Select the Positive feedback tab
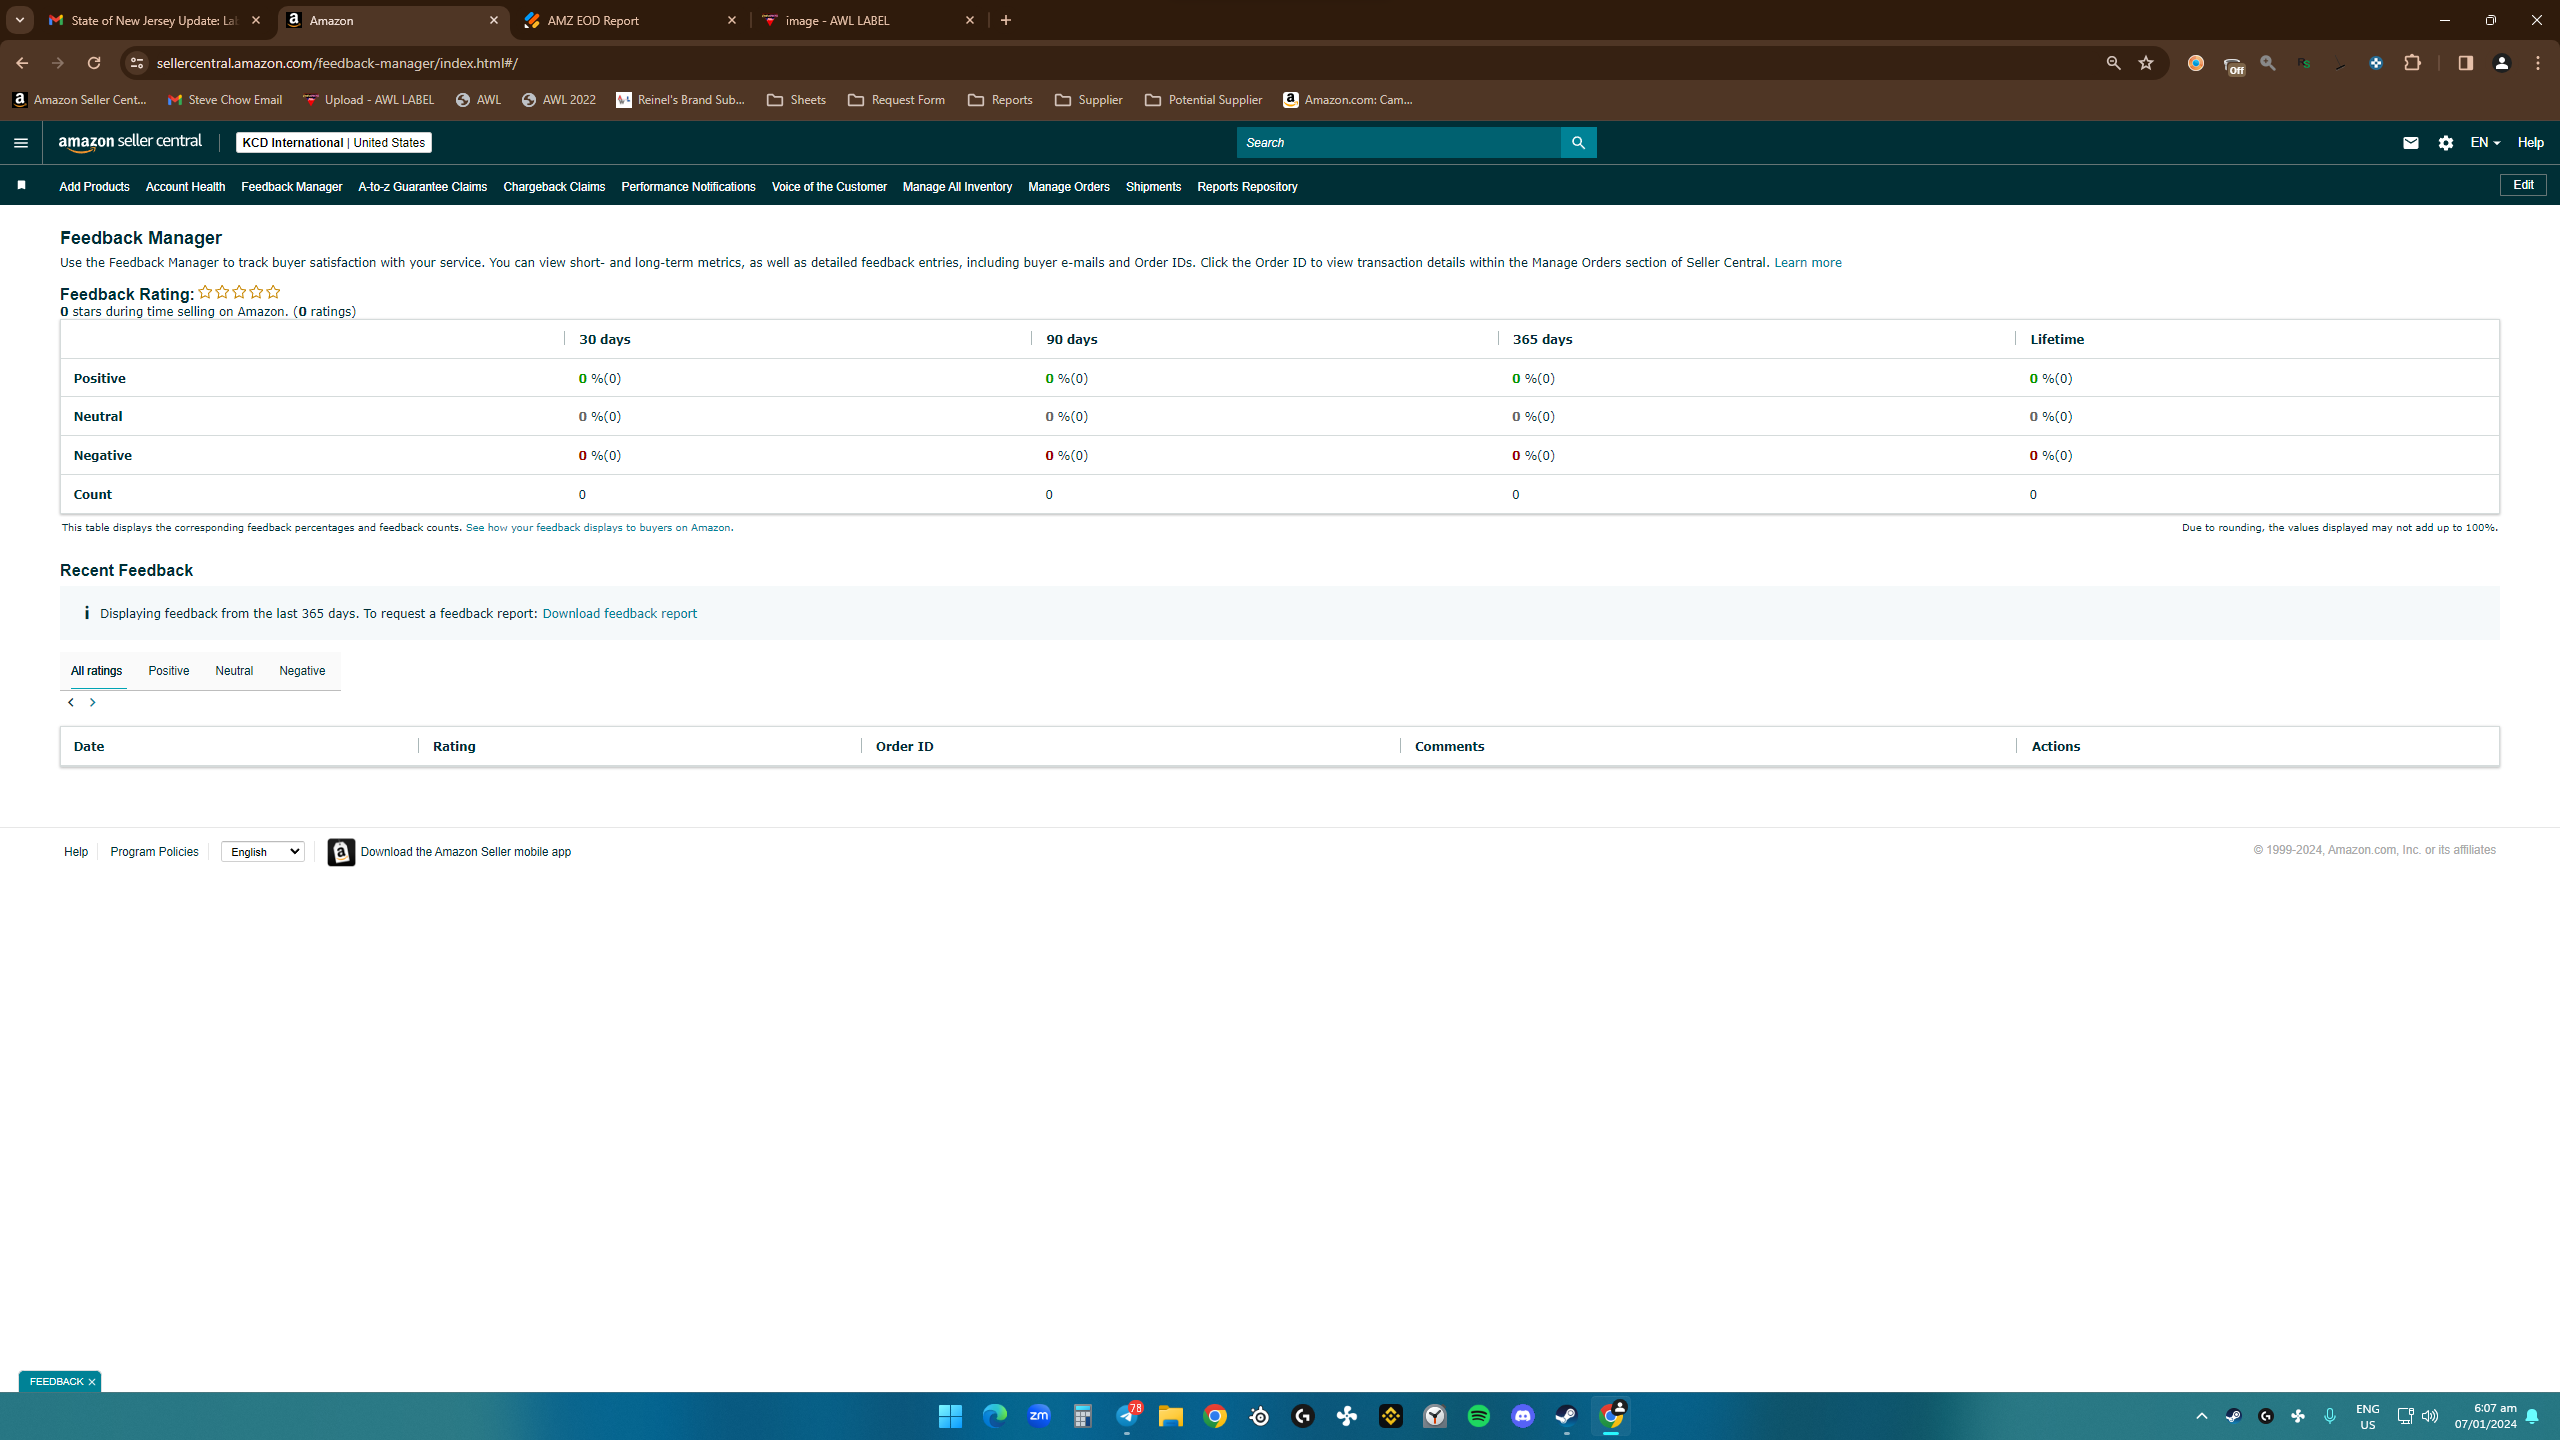Screen dimensions: 2560x1440 [x=168, y=671]
